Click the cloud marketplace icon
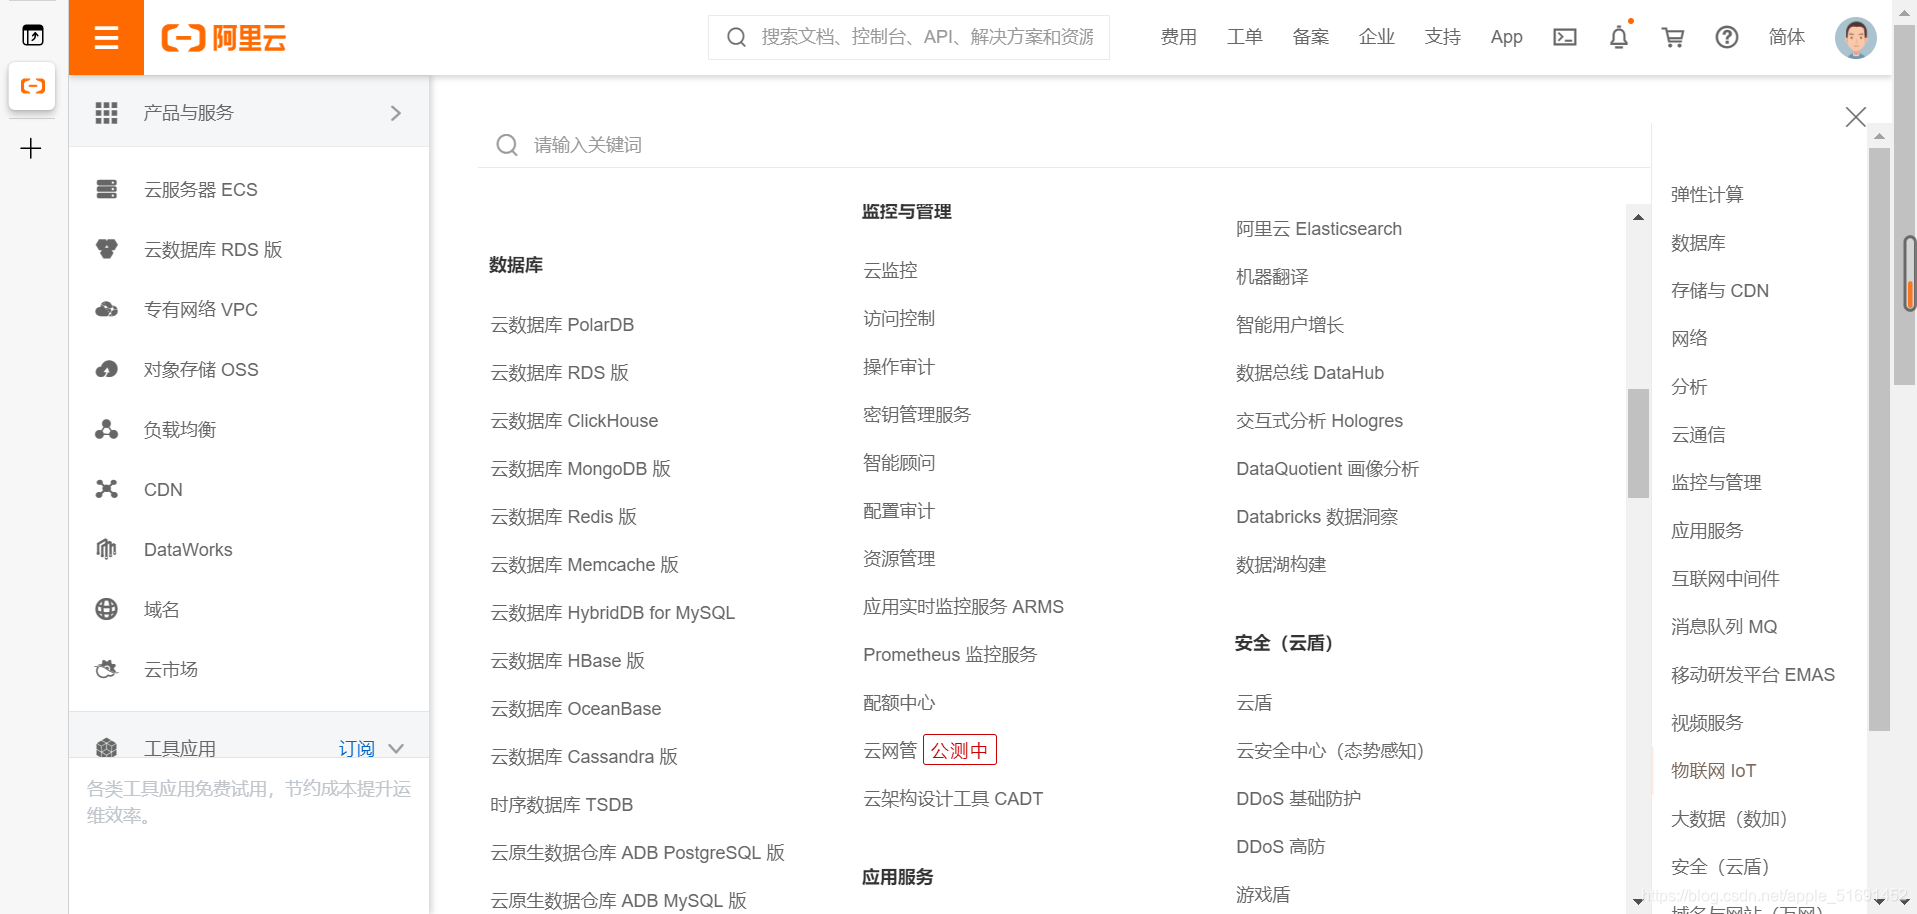The height and width of the screenshot is (914, 1917). coord(107,669)
